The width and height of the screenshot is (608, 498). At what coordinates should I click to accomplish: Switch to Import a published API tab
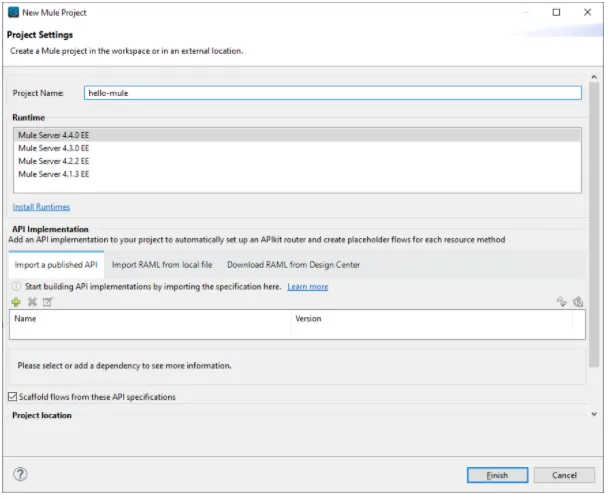click(x=56, y=265)
